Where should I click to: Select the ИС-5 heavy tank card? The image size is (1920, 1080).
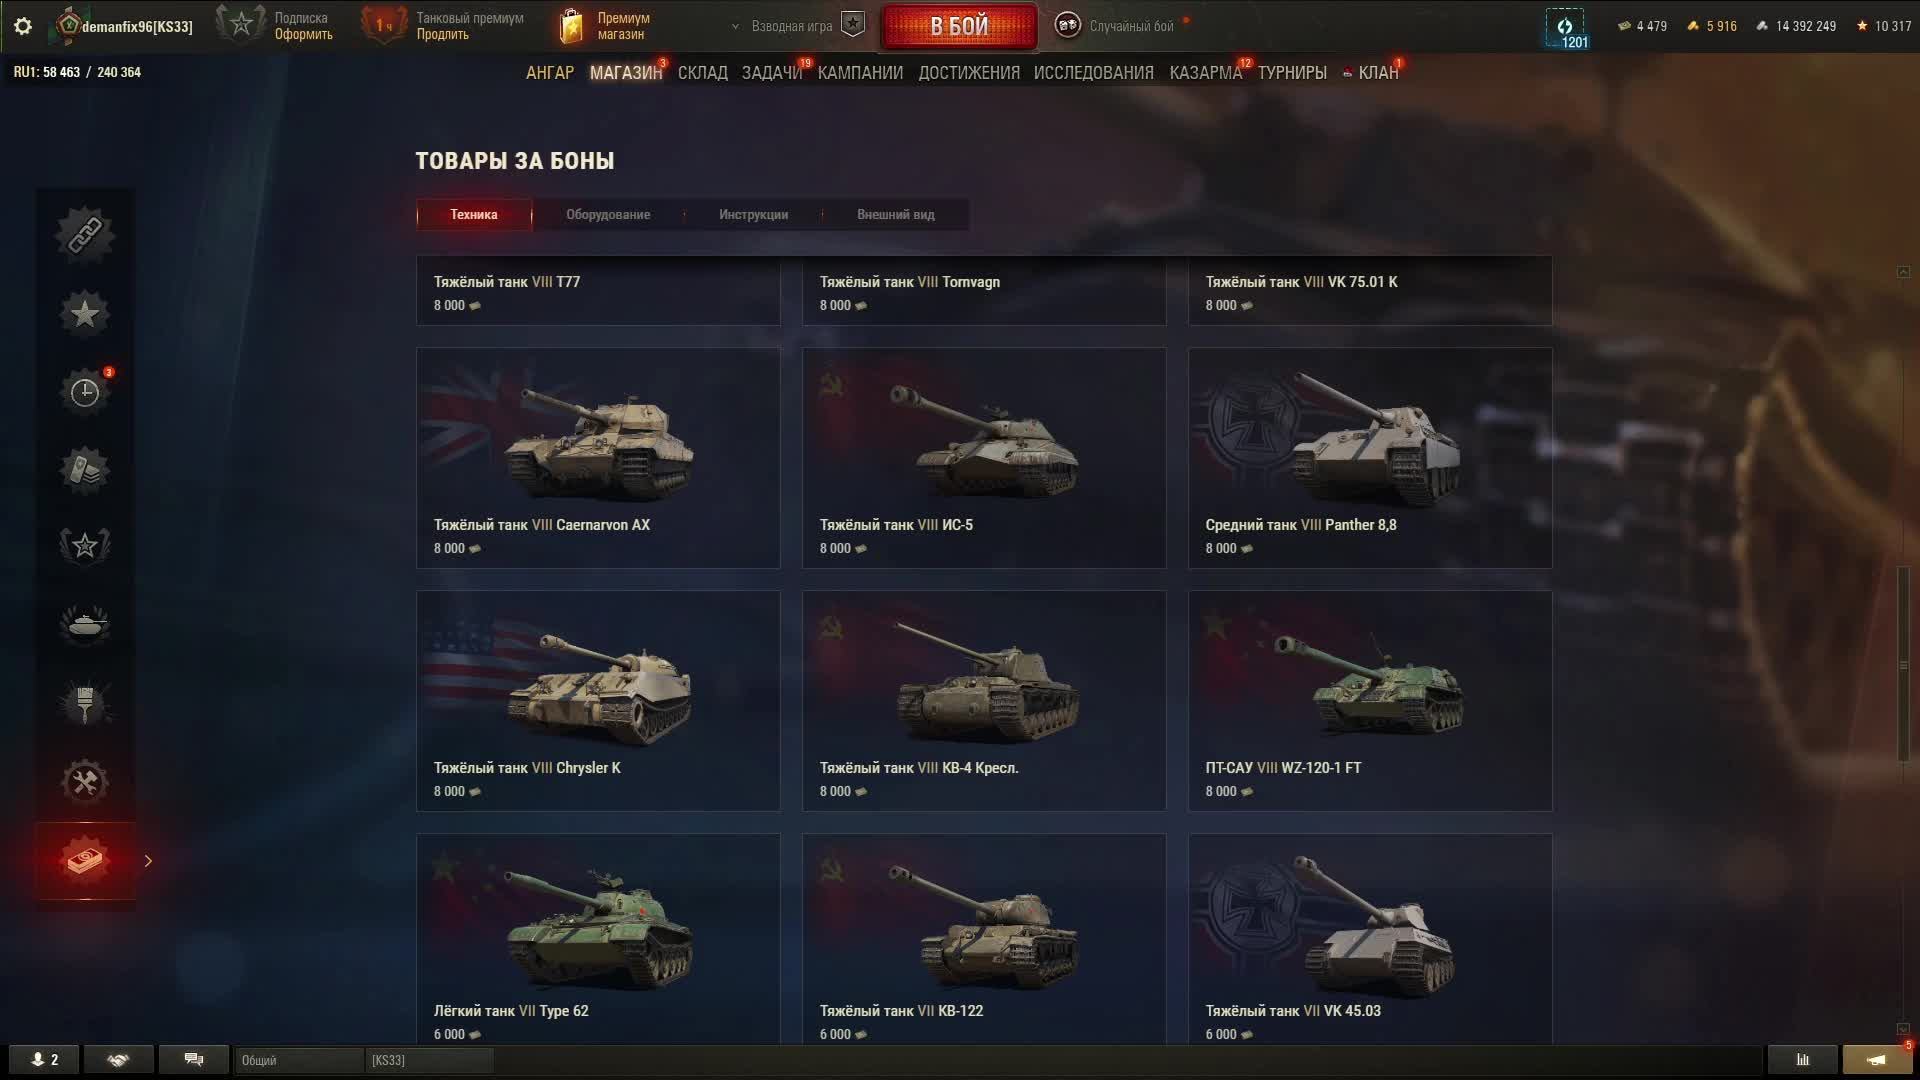point(984,458)
